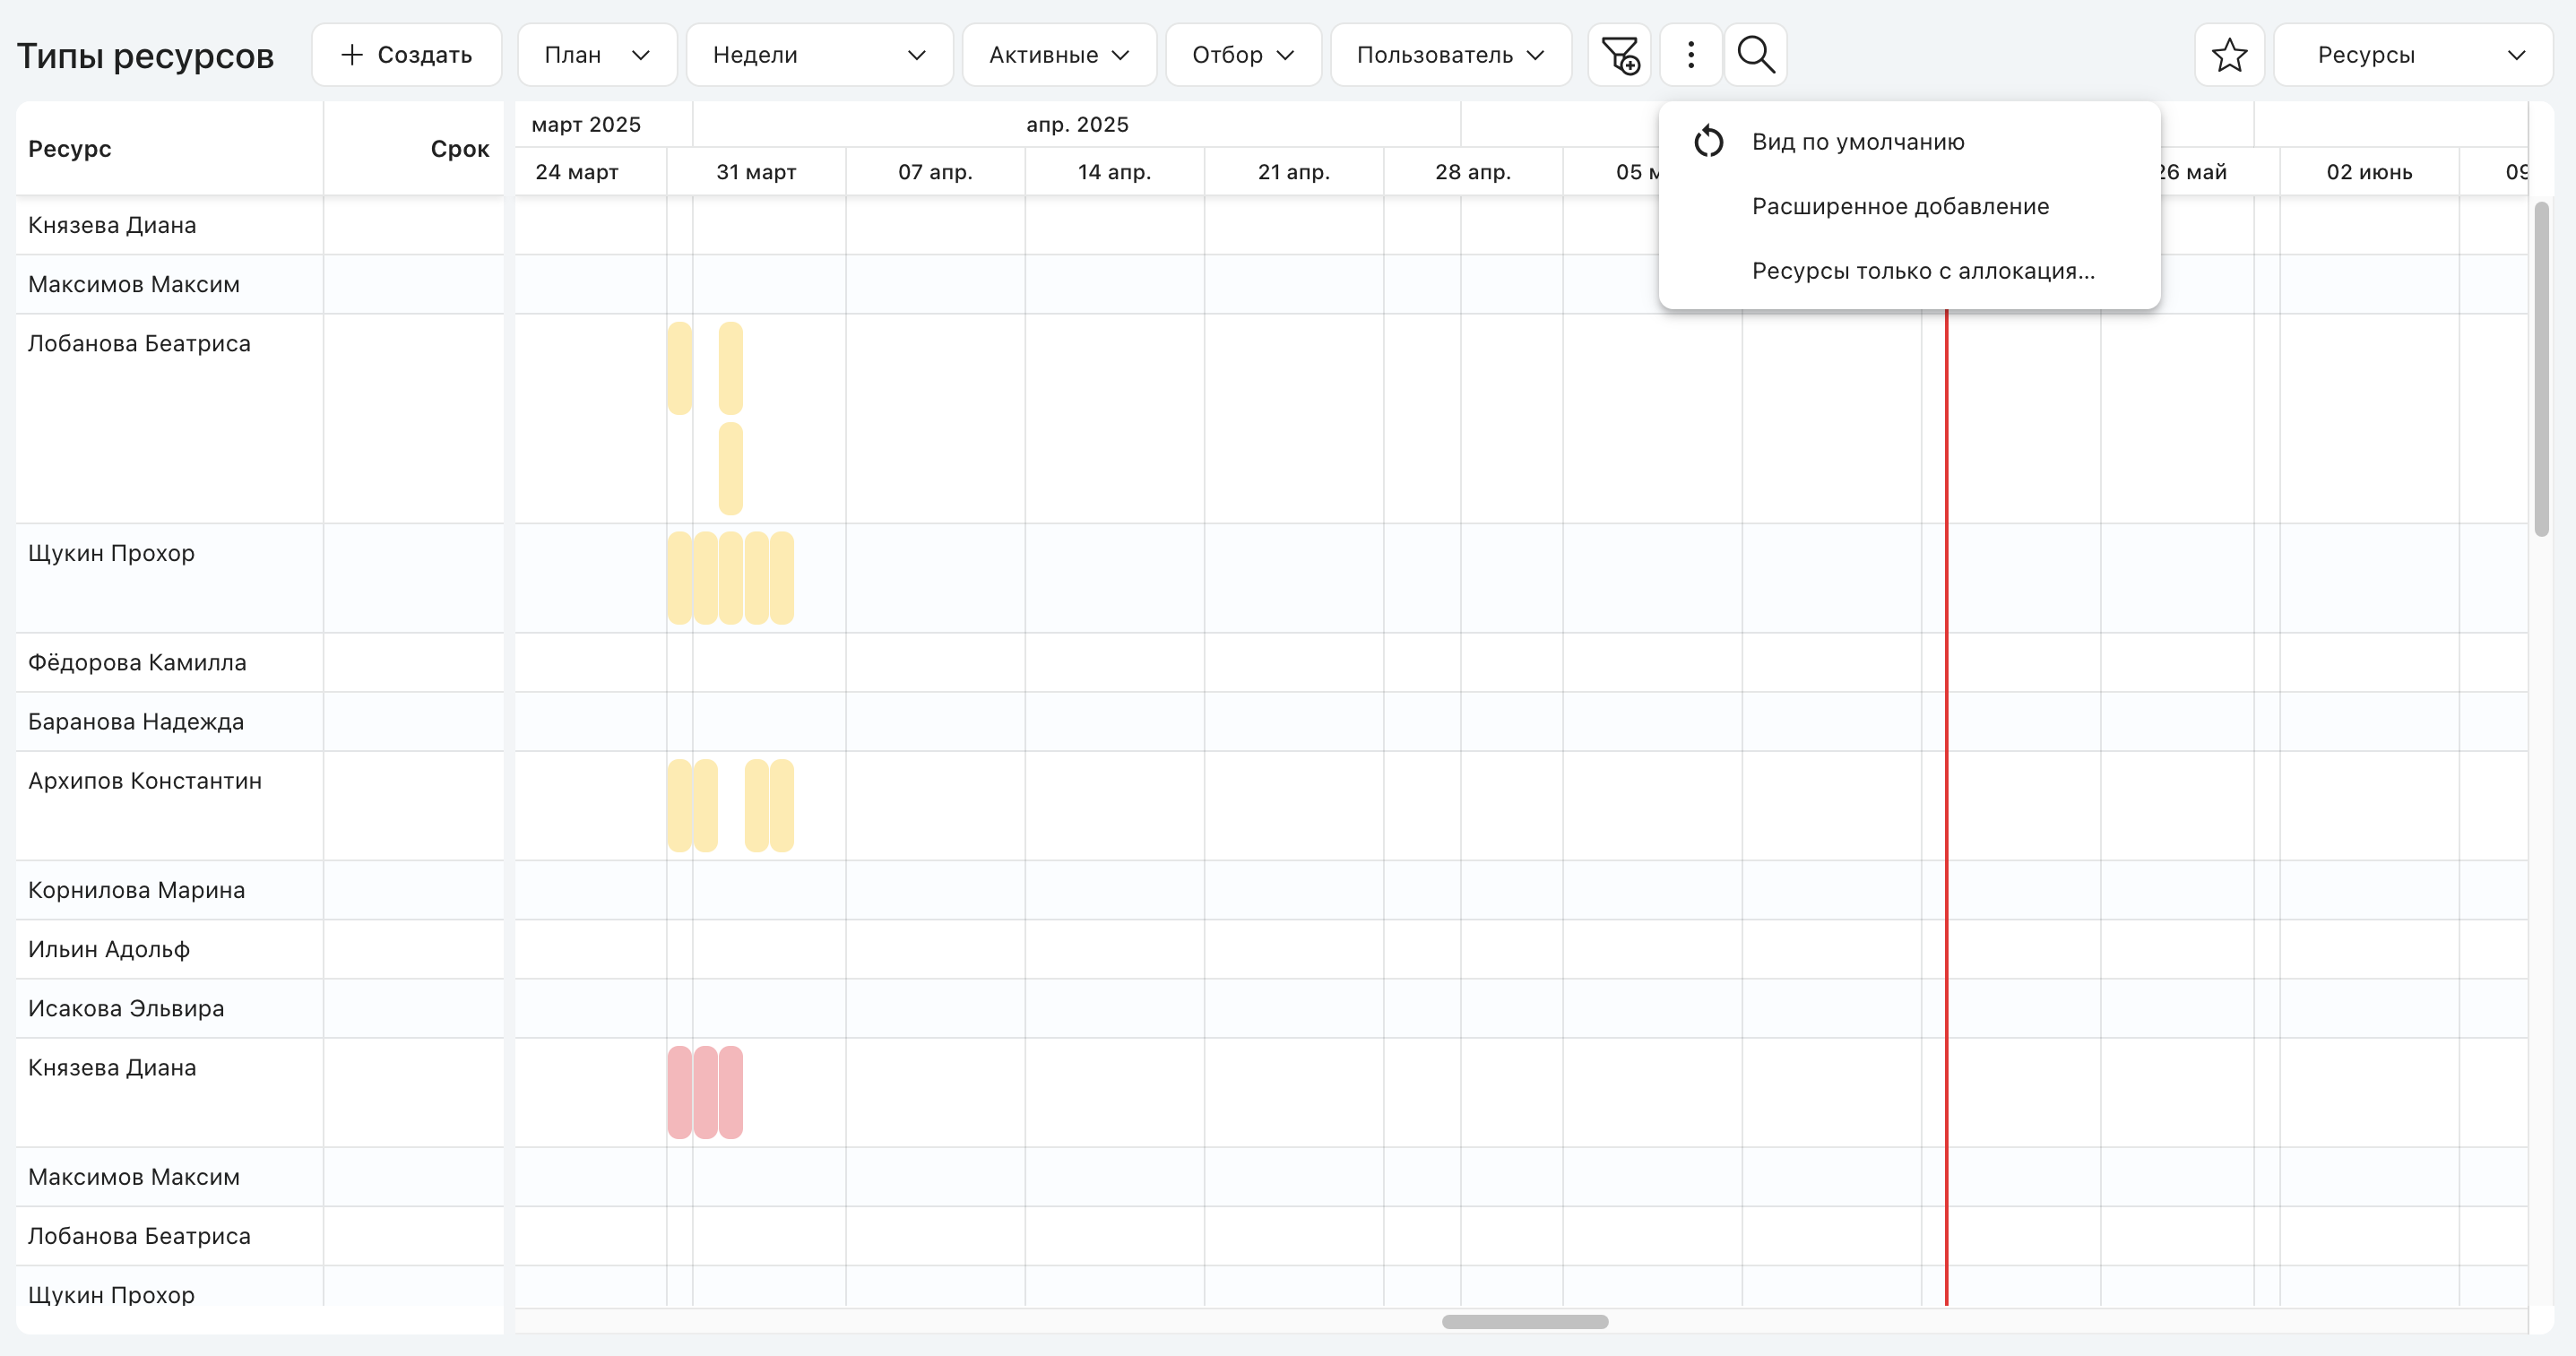
Task: Click Лобанова Беатриса's lower yellow allocation bar
Action: (x=731, y=469)
